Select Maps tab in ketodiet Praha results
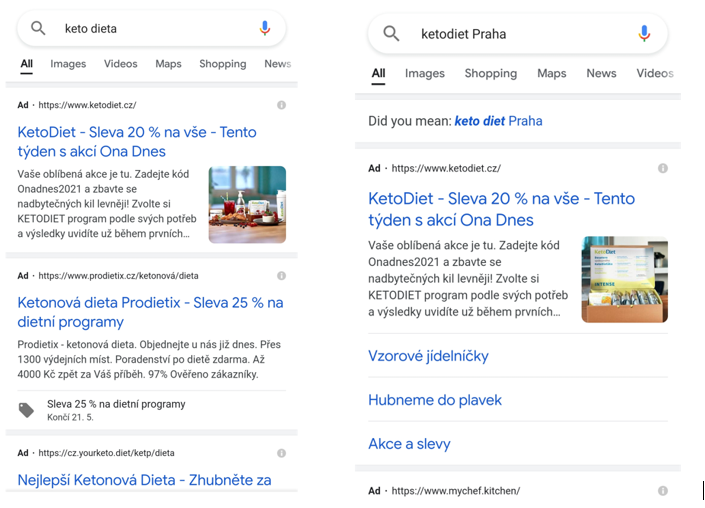705x508 pixels. (x=552, y=73)
